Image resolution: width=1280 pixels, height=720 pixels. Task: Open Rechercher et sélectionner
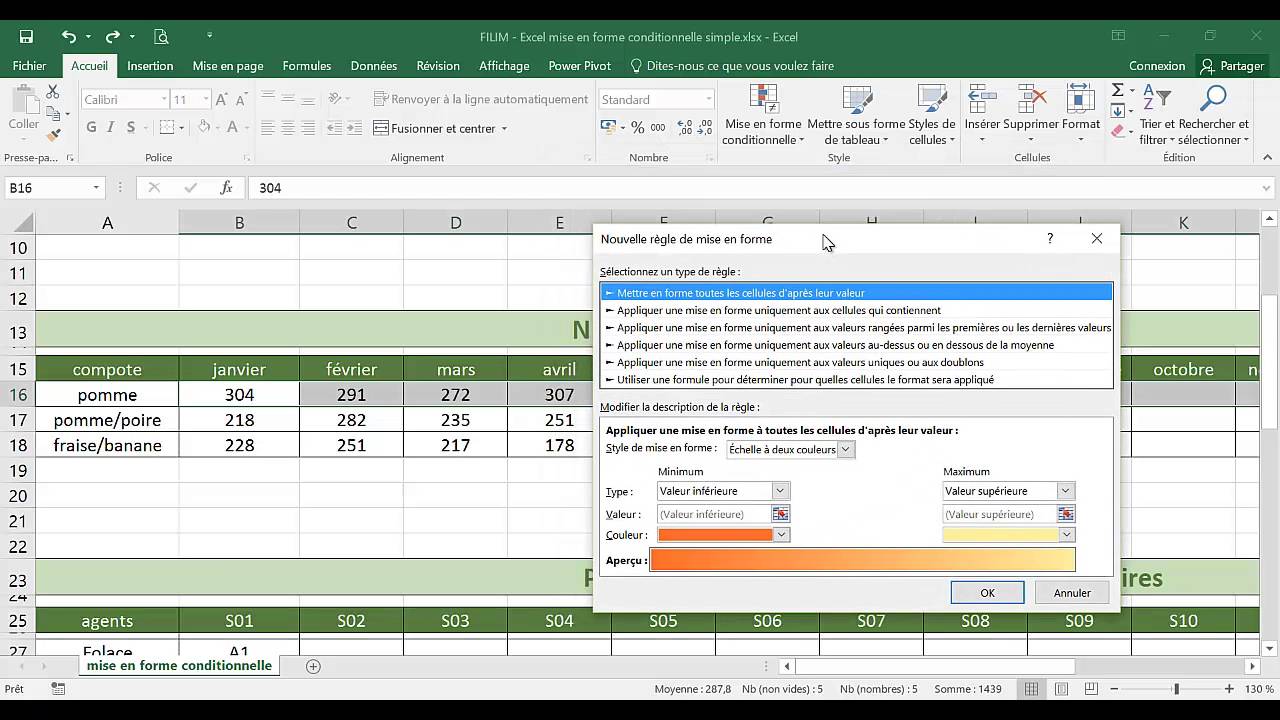pos(1214,115)
